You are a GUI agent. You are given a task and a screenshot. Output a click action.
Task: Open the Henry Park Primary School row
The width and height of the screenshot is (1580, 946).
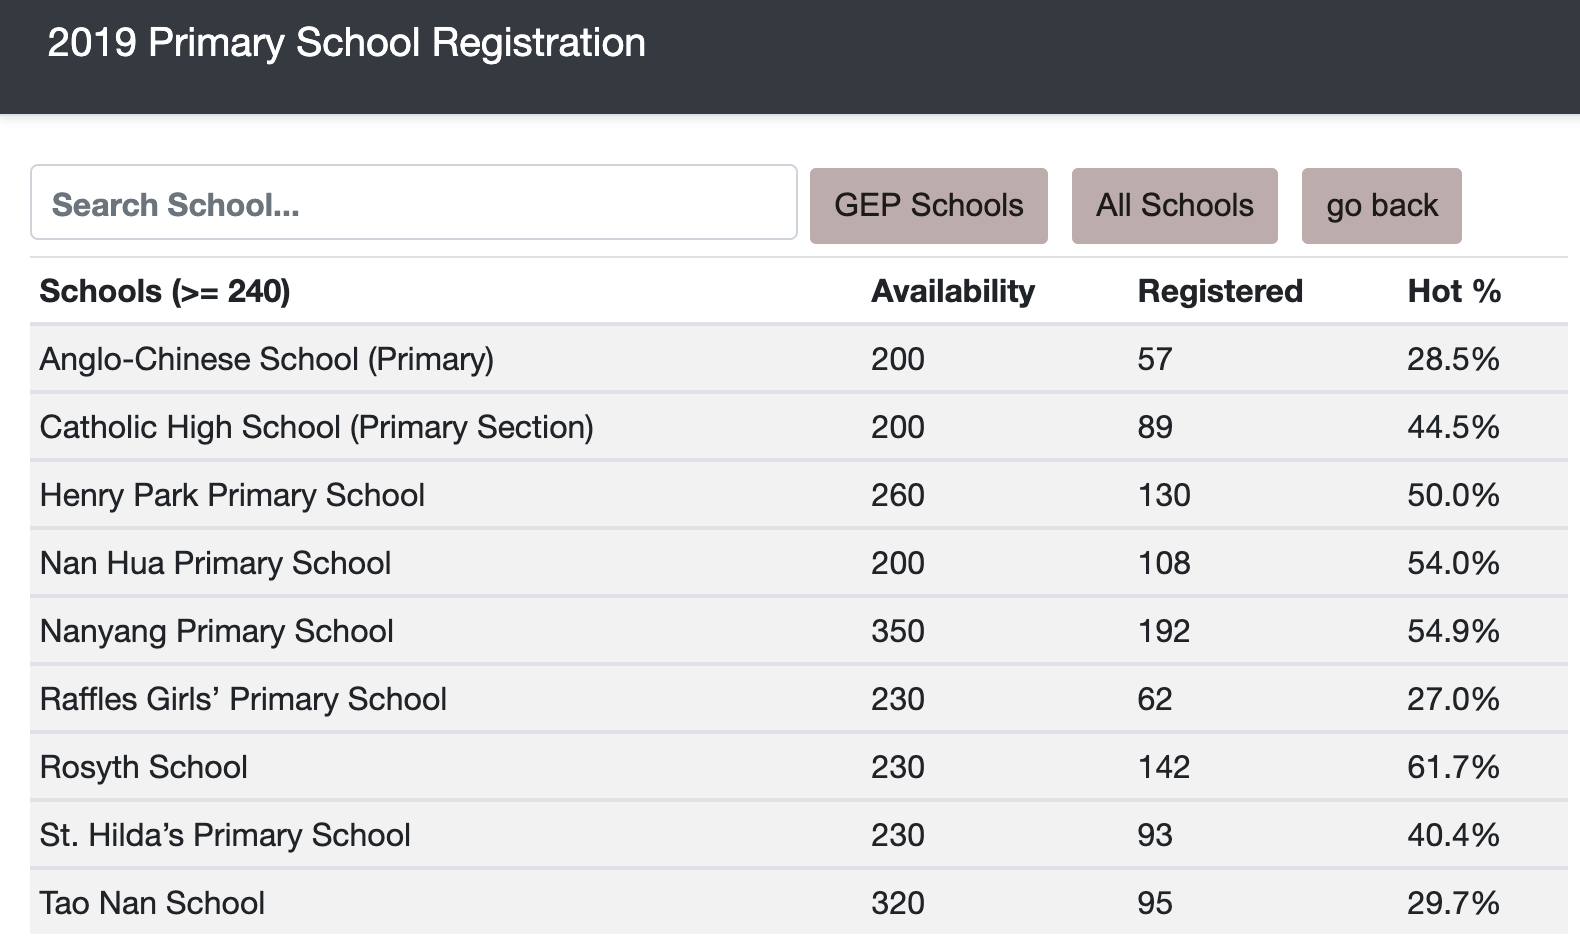pyautogui.click(x=232, y=495)
